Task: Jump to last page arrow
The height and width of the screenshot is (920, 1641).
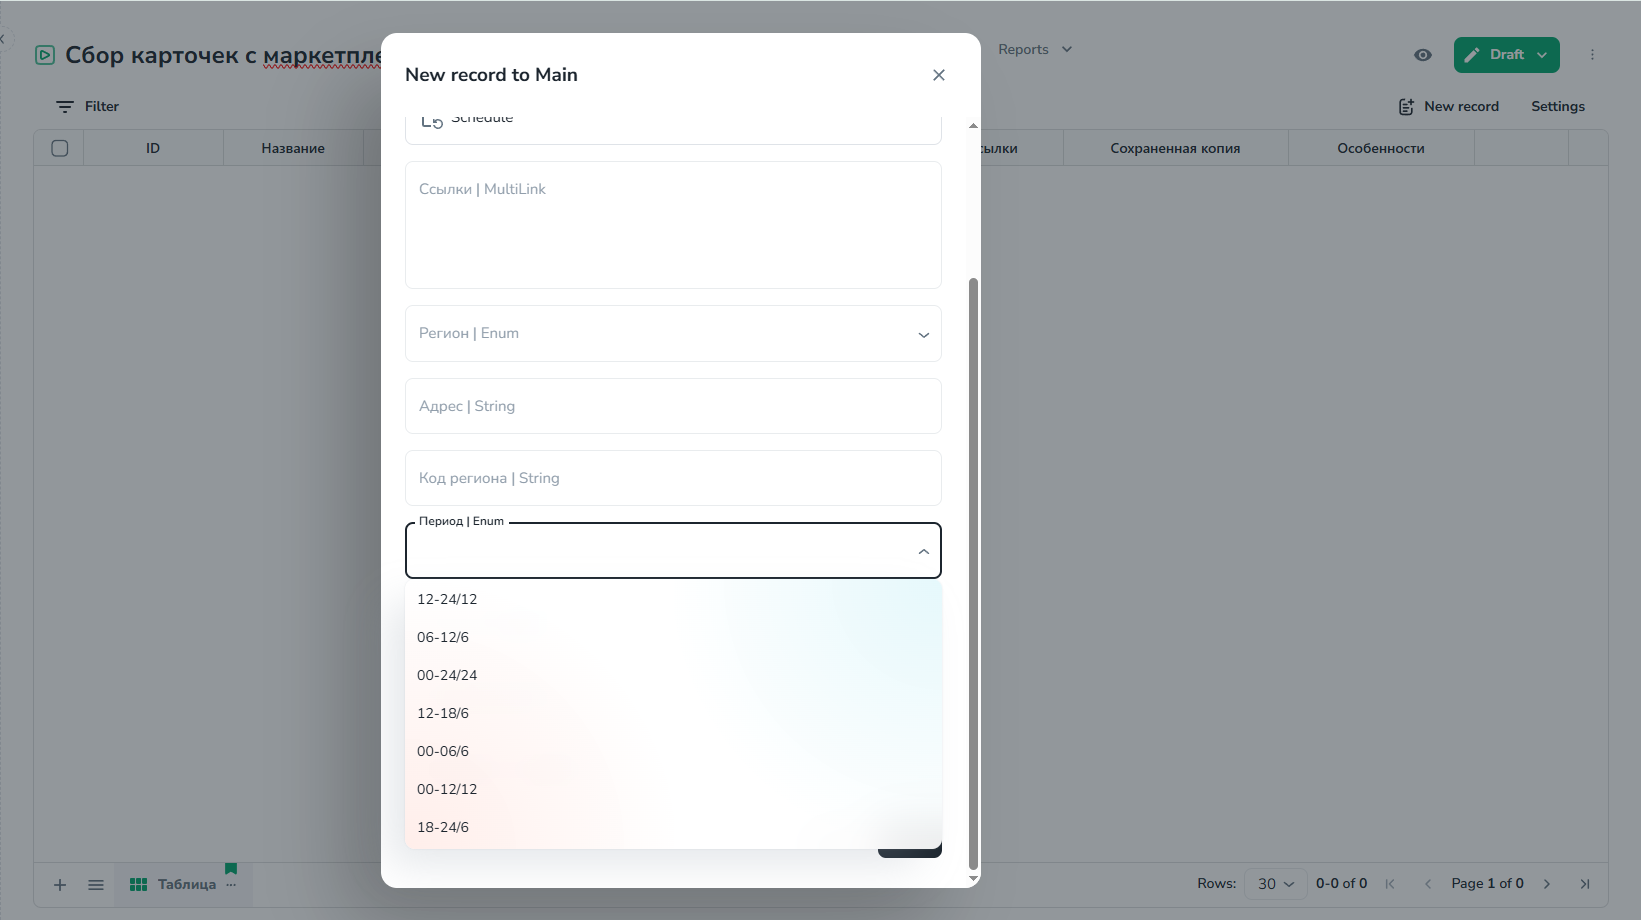Action: 1584,884
